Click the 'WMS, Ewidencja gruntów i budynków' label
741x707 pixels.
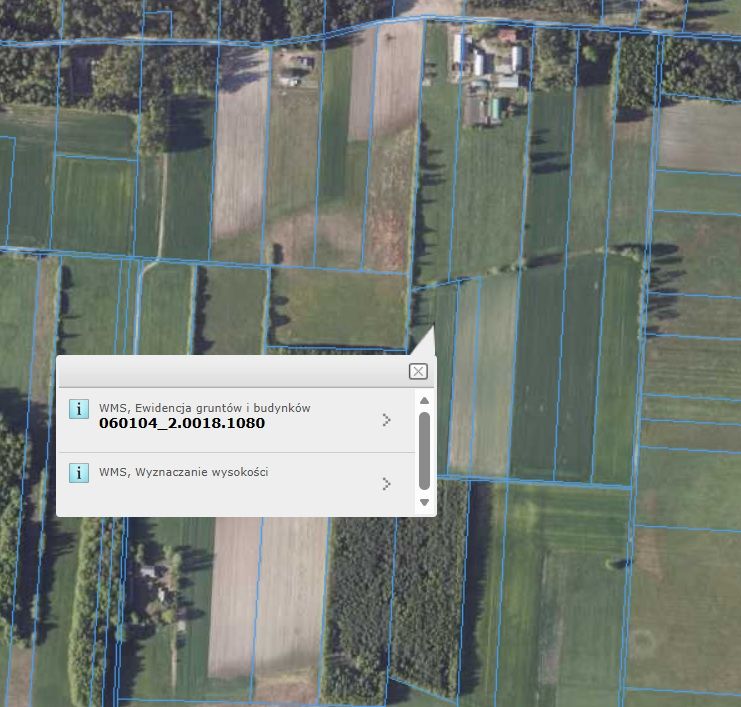[x=205, y=408]
